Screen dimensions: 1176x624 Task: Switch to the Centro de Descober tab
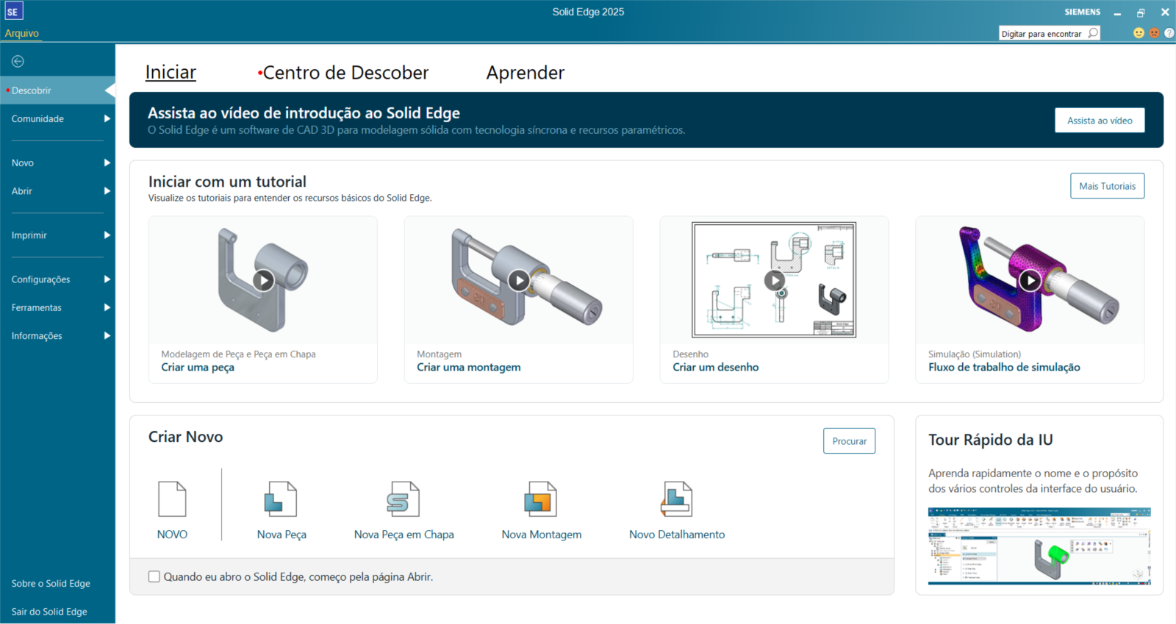(345, 72)
